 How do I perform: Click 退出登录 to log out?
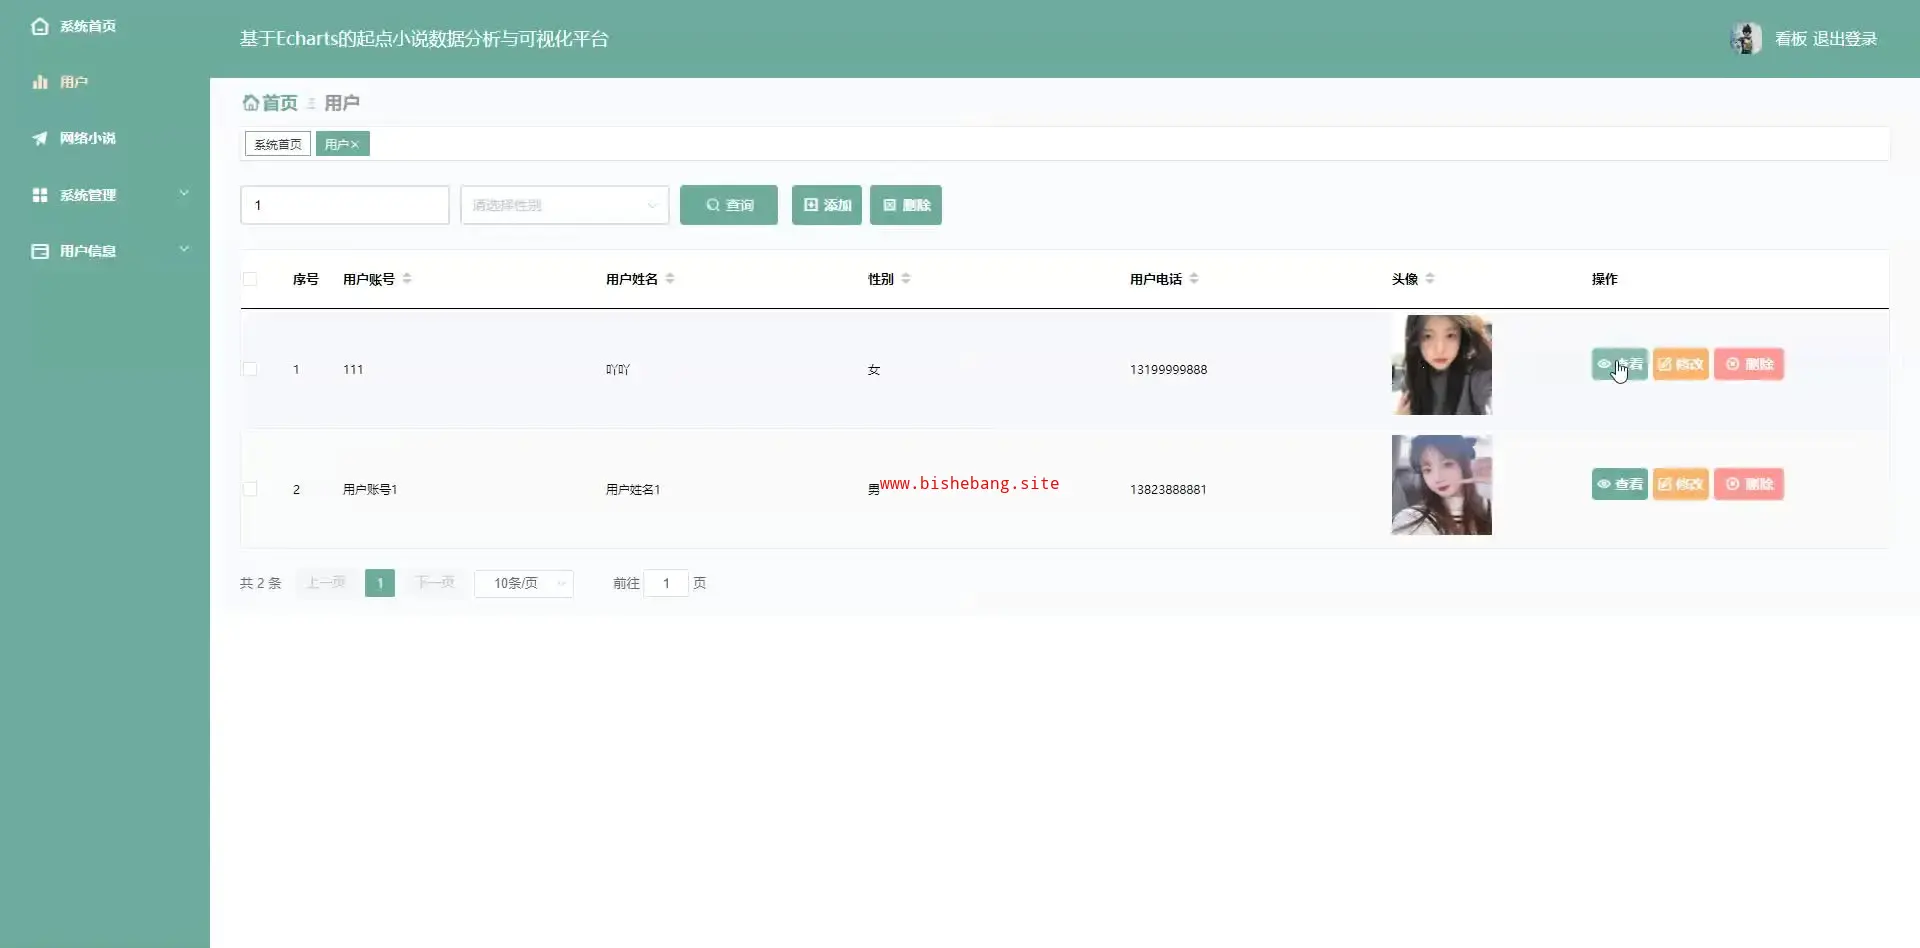click(1845, 39)
